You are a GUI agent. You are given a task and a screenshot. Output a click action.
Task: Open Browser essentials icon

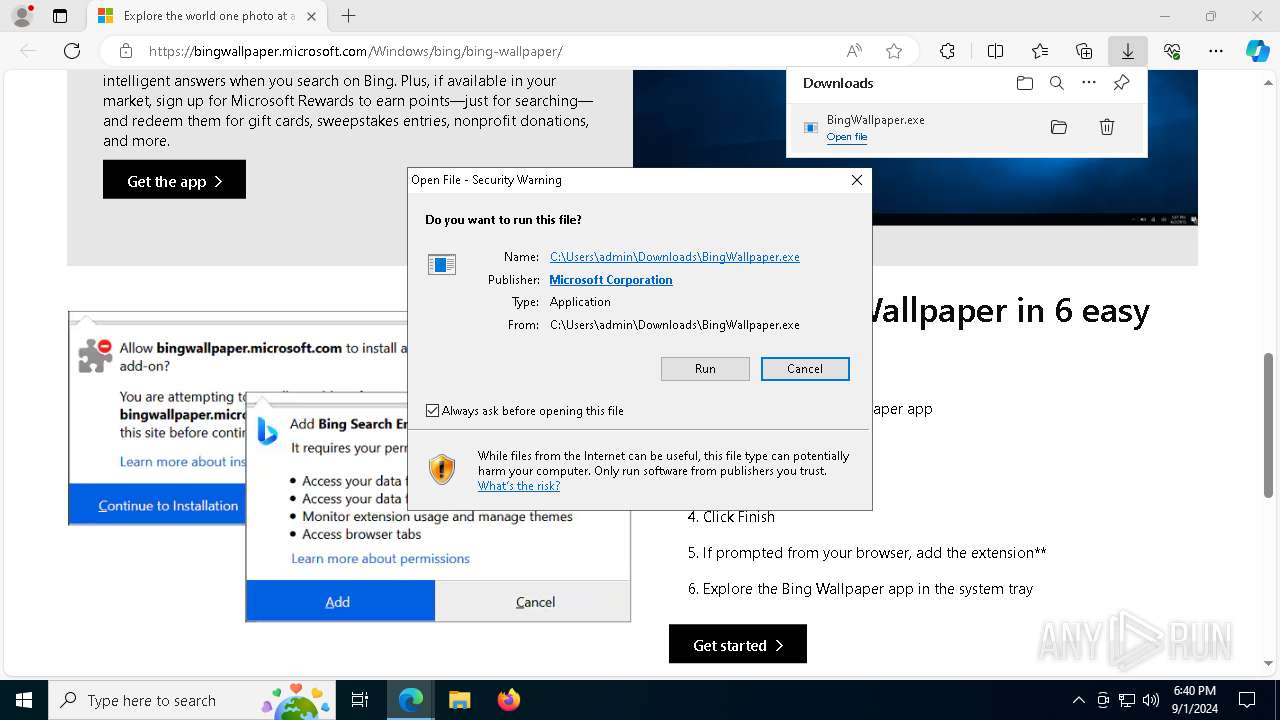point(1172,51)
